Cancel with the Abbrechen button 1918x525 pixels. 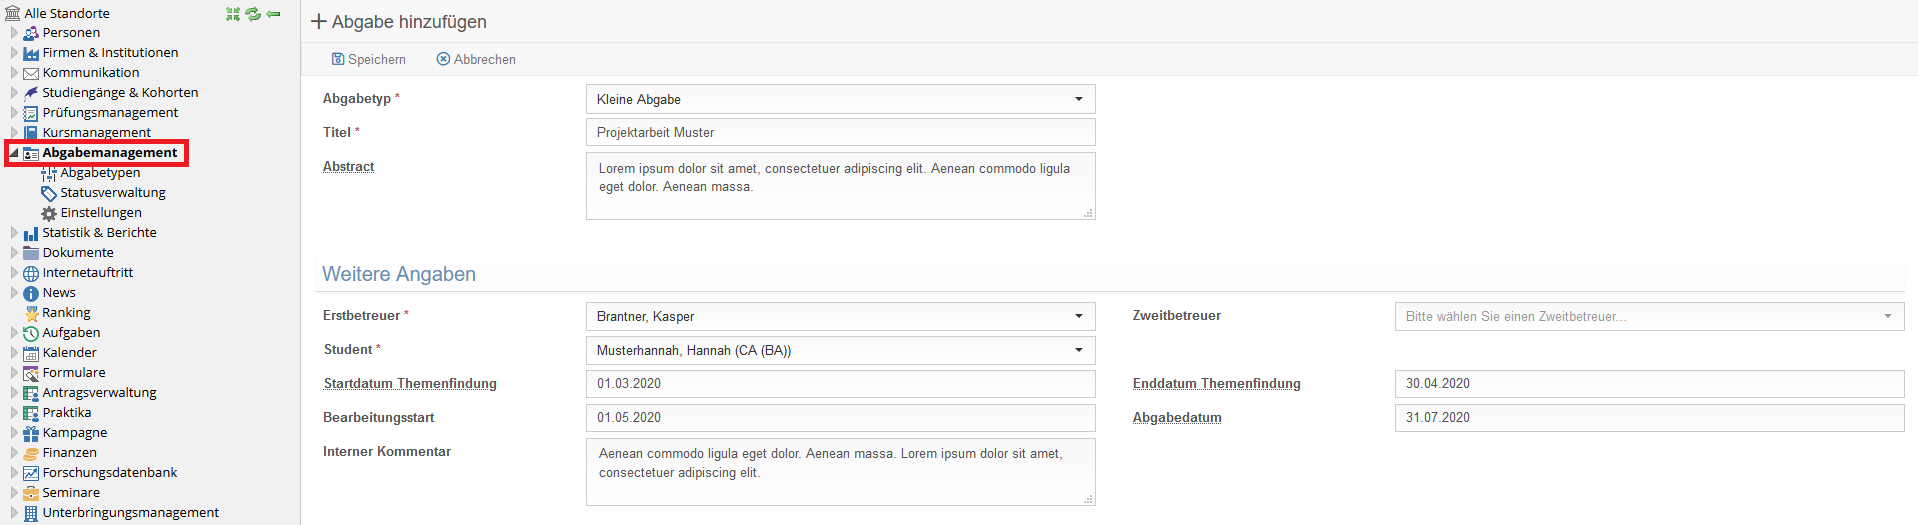click(476, 59)
